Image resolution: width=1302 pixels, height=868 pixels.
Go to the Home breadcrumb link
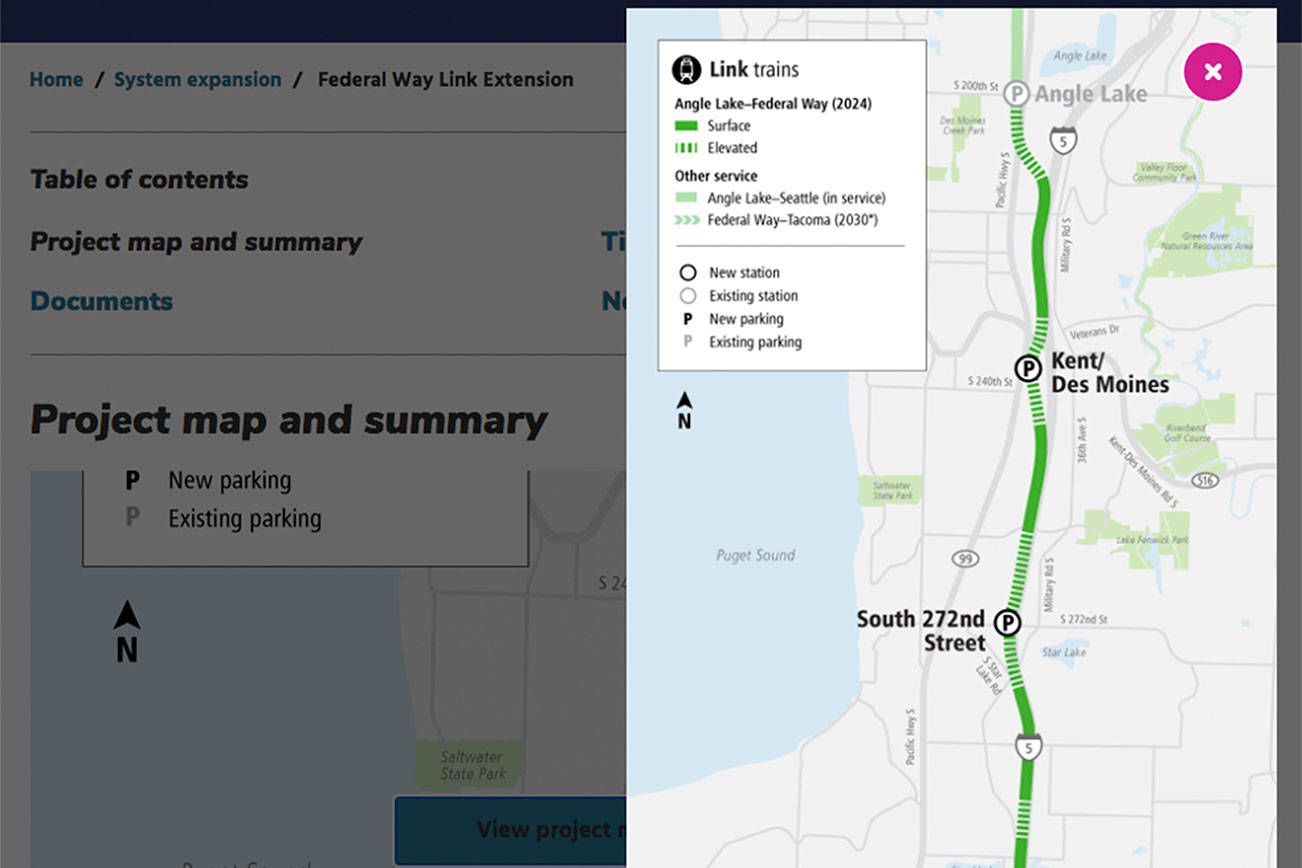click(56, 79)
